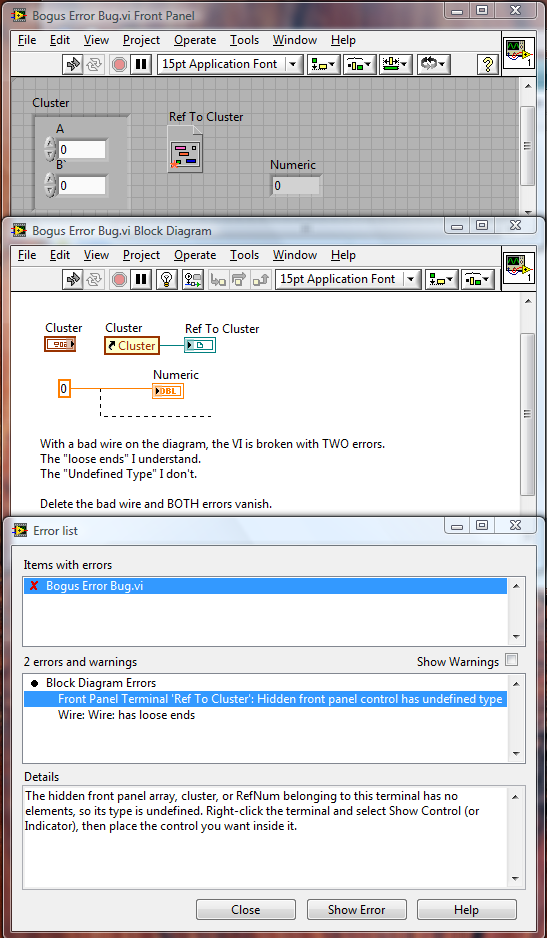Toggle Highlight Execution light bulb

167,279
